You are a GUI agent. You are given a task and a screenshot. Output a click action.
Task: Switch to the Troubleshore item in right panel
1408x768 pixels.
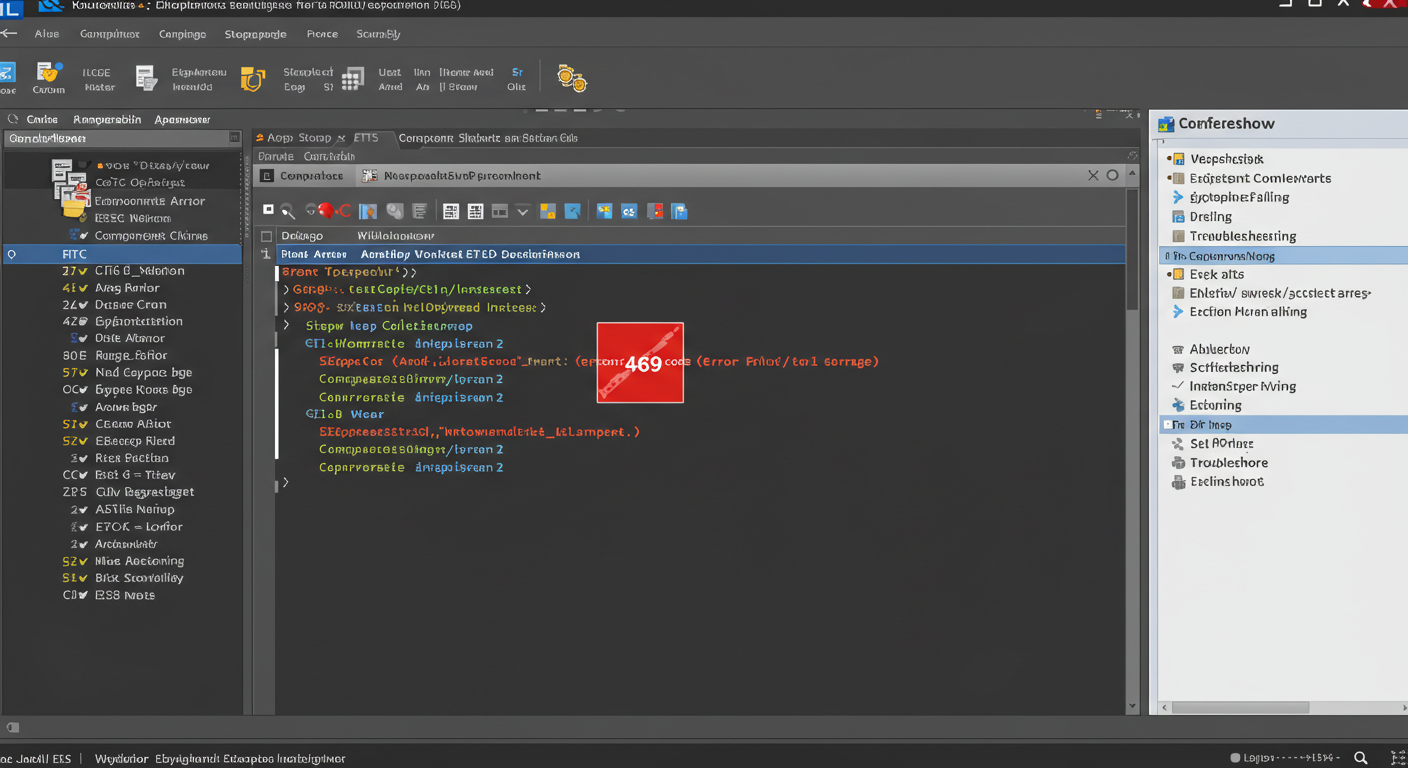tap(1228, 463)
